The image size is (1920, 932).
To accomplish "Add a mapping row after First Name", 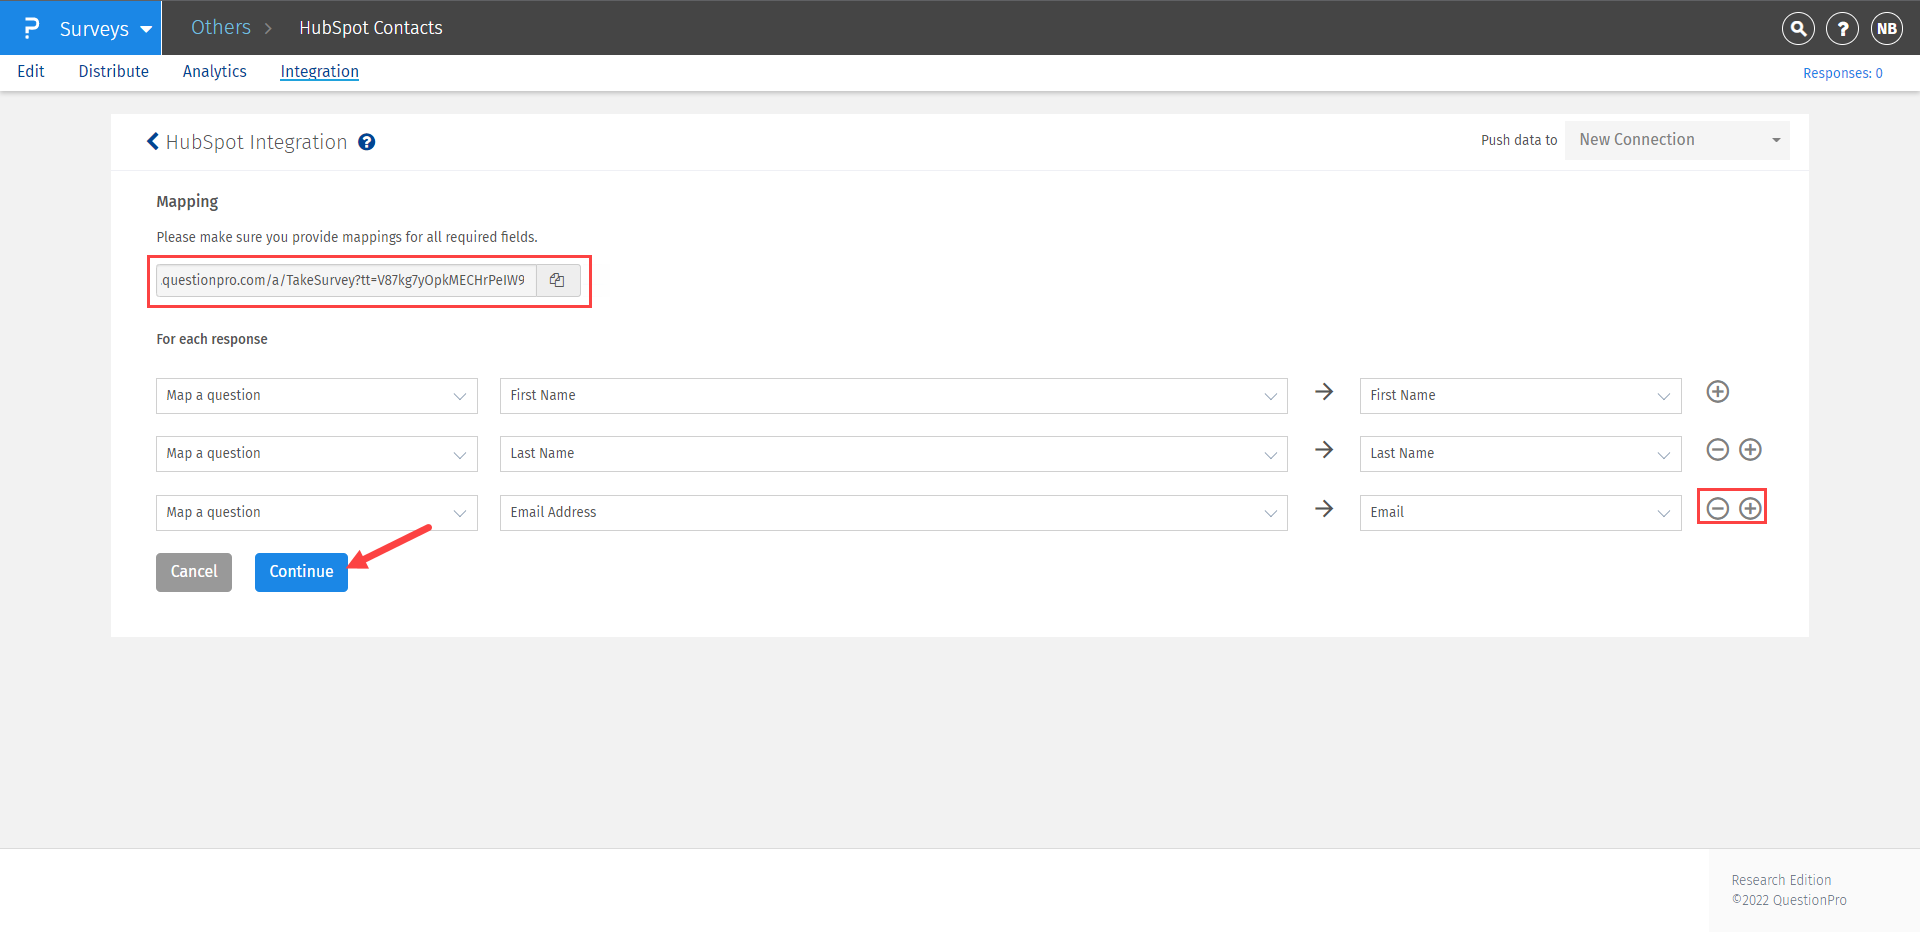I will click(x=1717, y=392).
